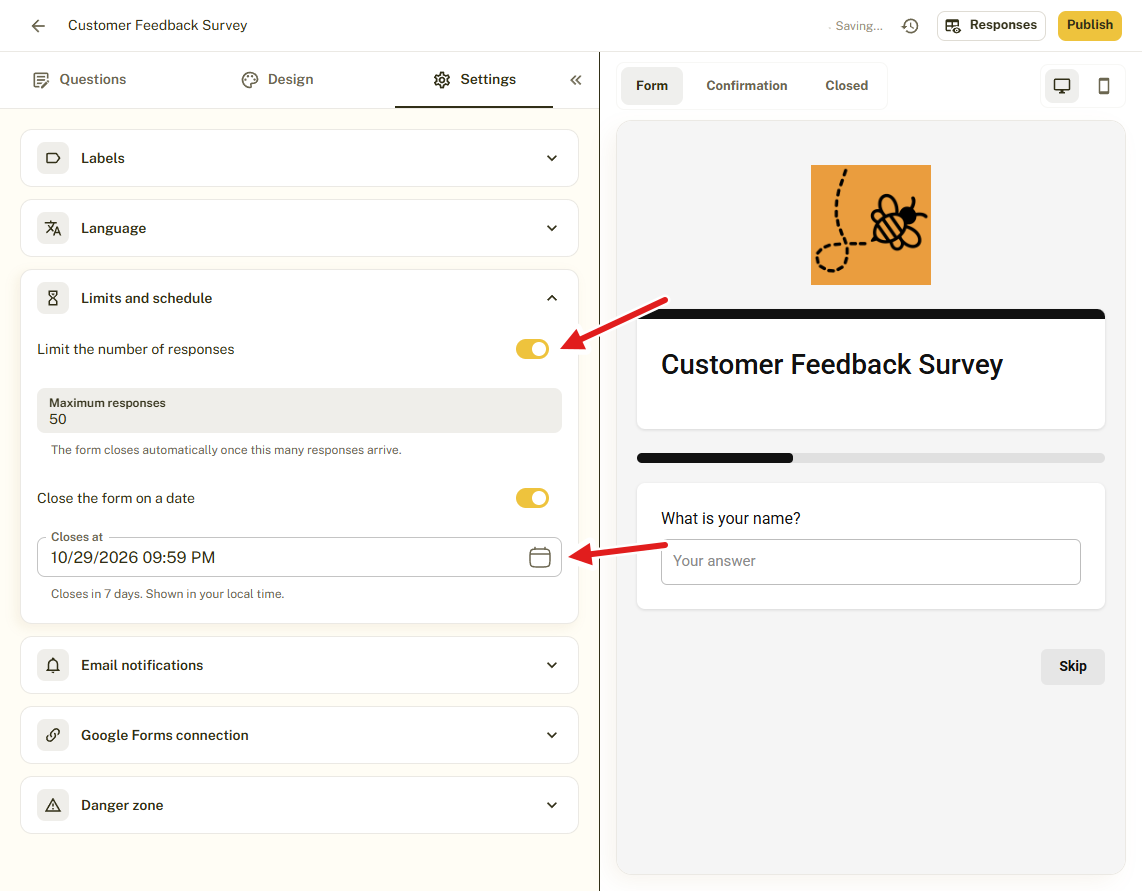Click the Customer Feedback Survey title in header
The width and height of the screenshot is (1142, 891).
click(157, 25)
